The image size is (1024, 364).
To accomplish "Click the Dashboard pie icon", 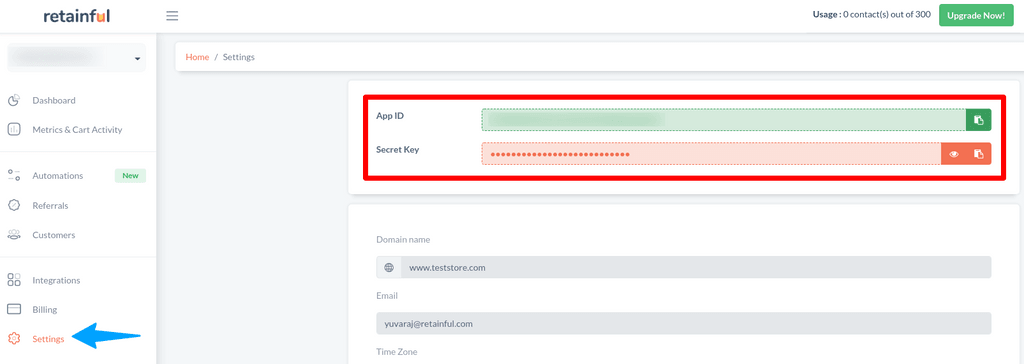I will (x=14, y=101).
